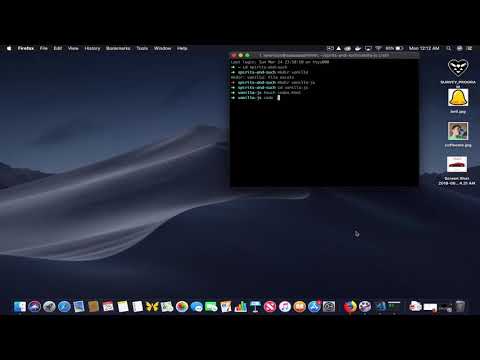Open FaceTime green icon in dock

(211, 306)
